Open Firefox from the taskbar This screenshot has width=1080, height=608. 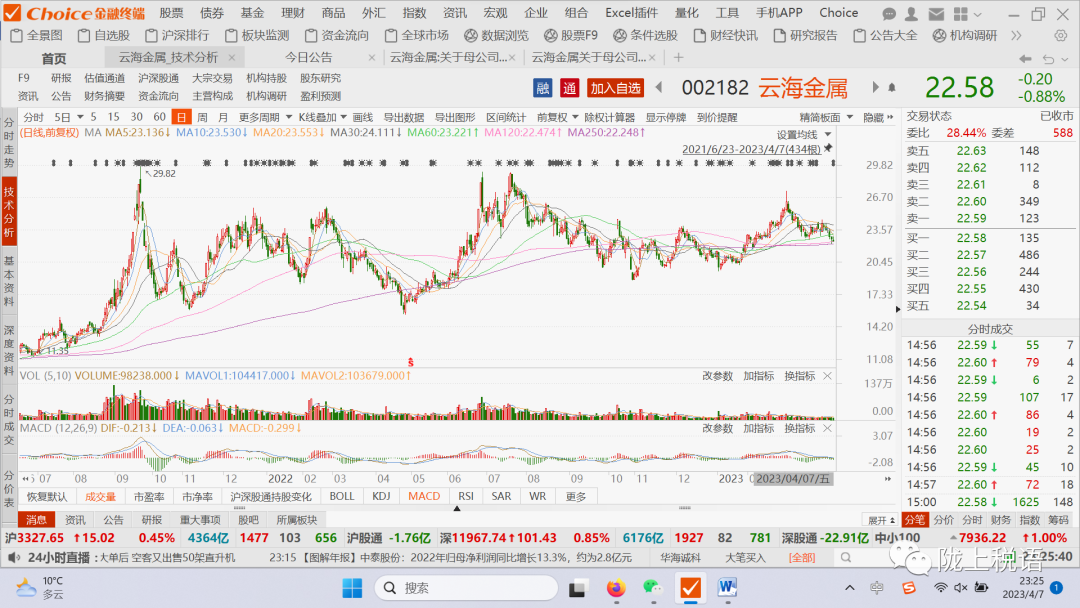point(616,588)
